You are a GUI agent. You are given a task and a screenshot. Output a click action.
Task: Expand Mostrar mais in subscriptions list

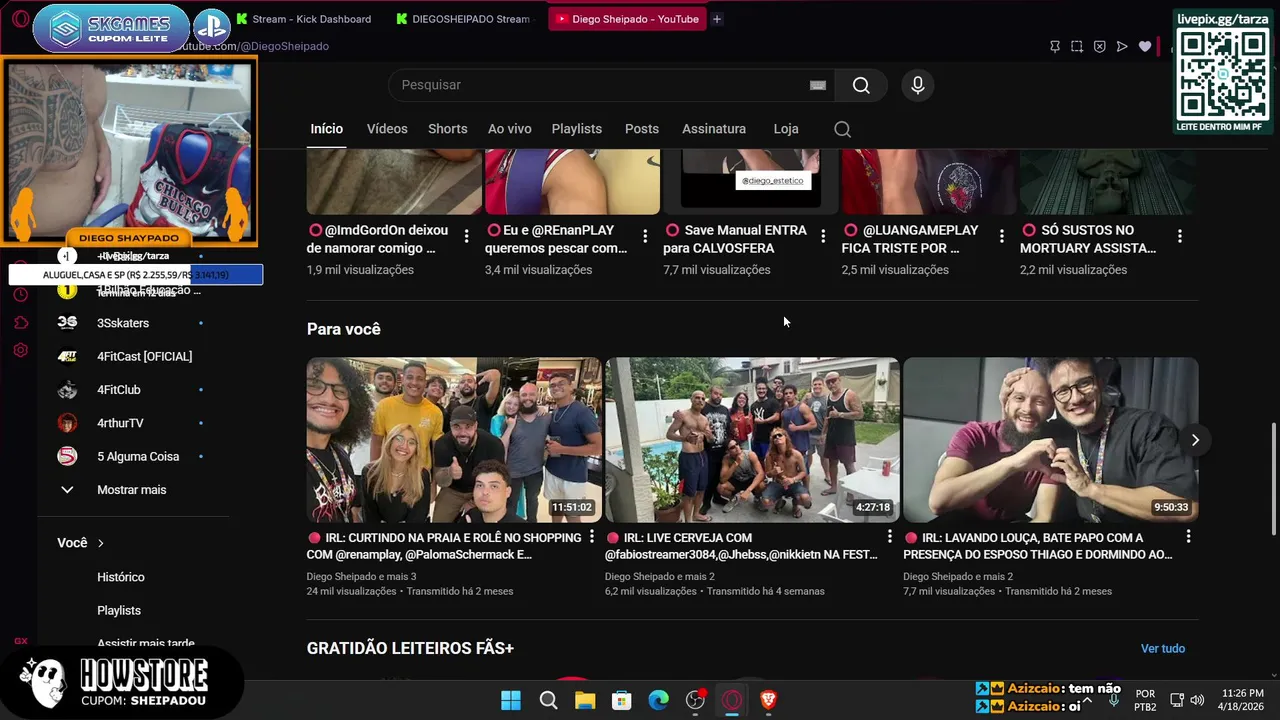[131, 490]
